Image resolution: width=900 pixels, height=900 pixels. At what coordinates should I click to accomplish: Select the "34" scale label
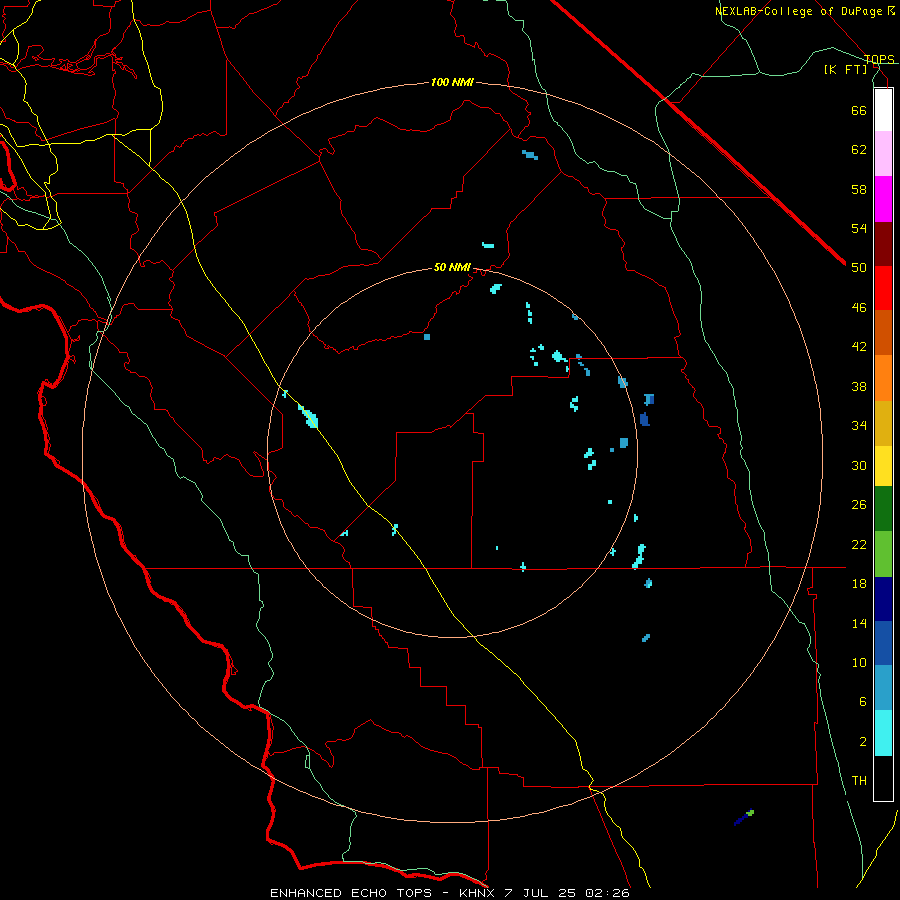click(x=859, y=426)
